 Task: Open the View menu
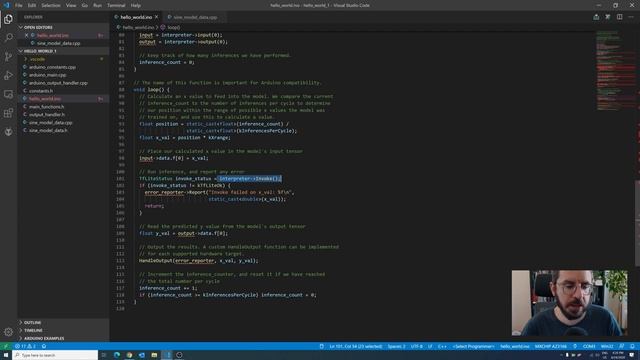(71, 5)
